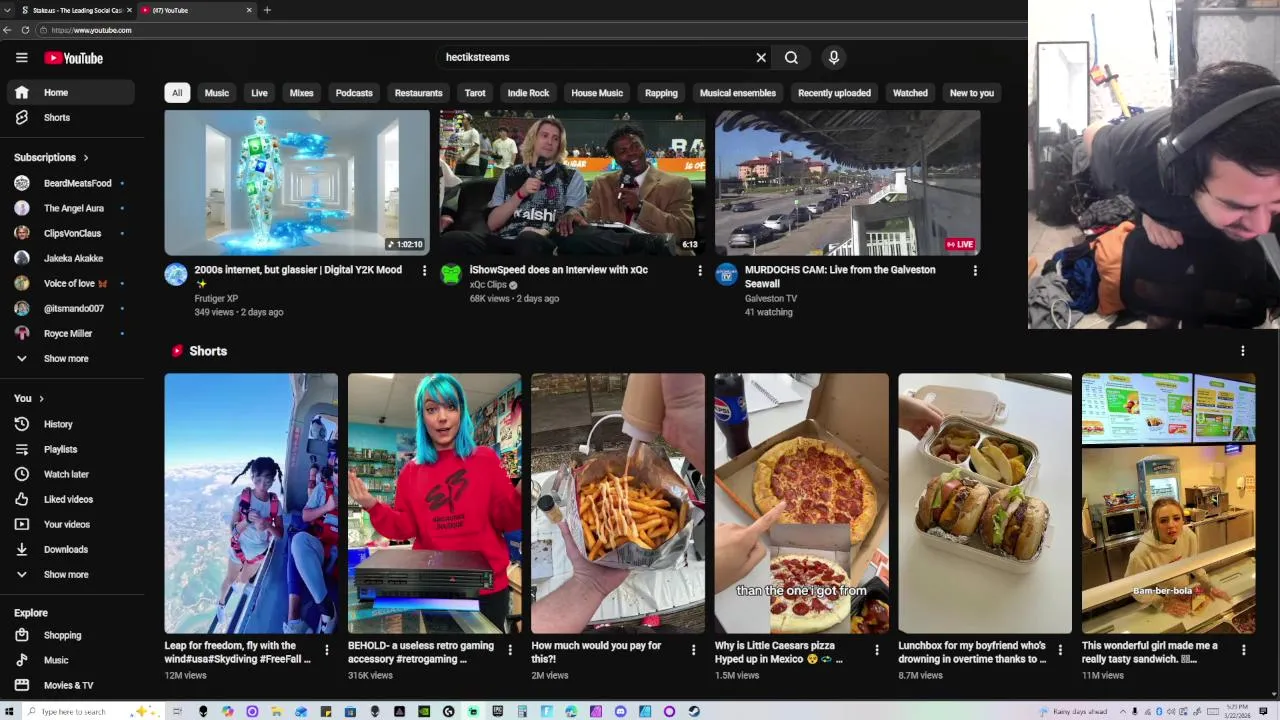The width and height of the screenshot is (1280, 720).
Task: Open Frutiger XP channel link
Action: pos(216,298)
